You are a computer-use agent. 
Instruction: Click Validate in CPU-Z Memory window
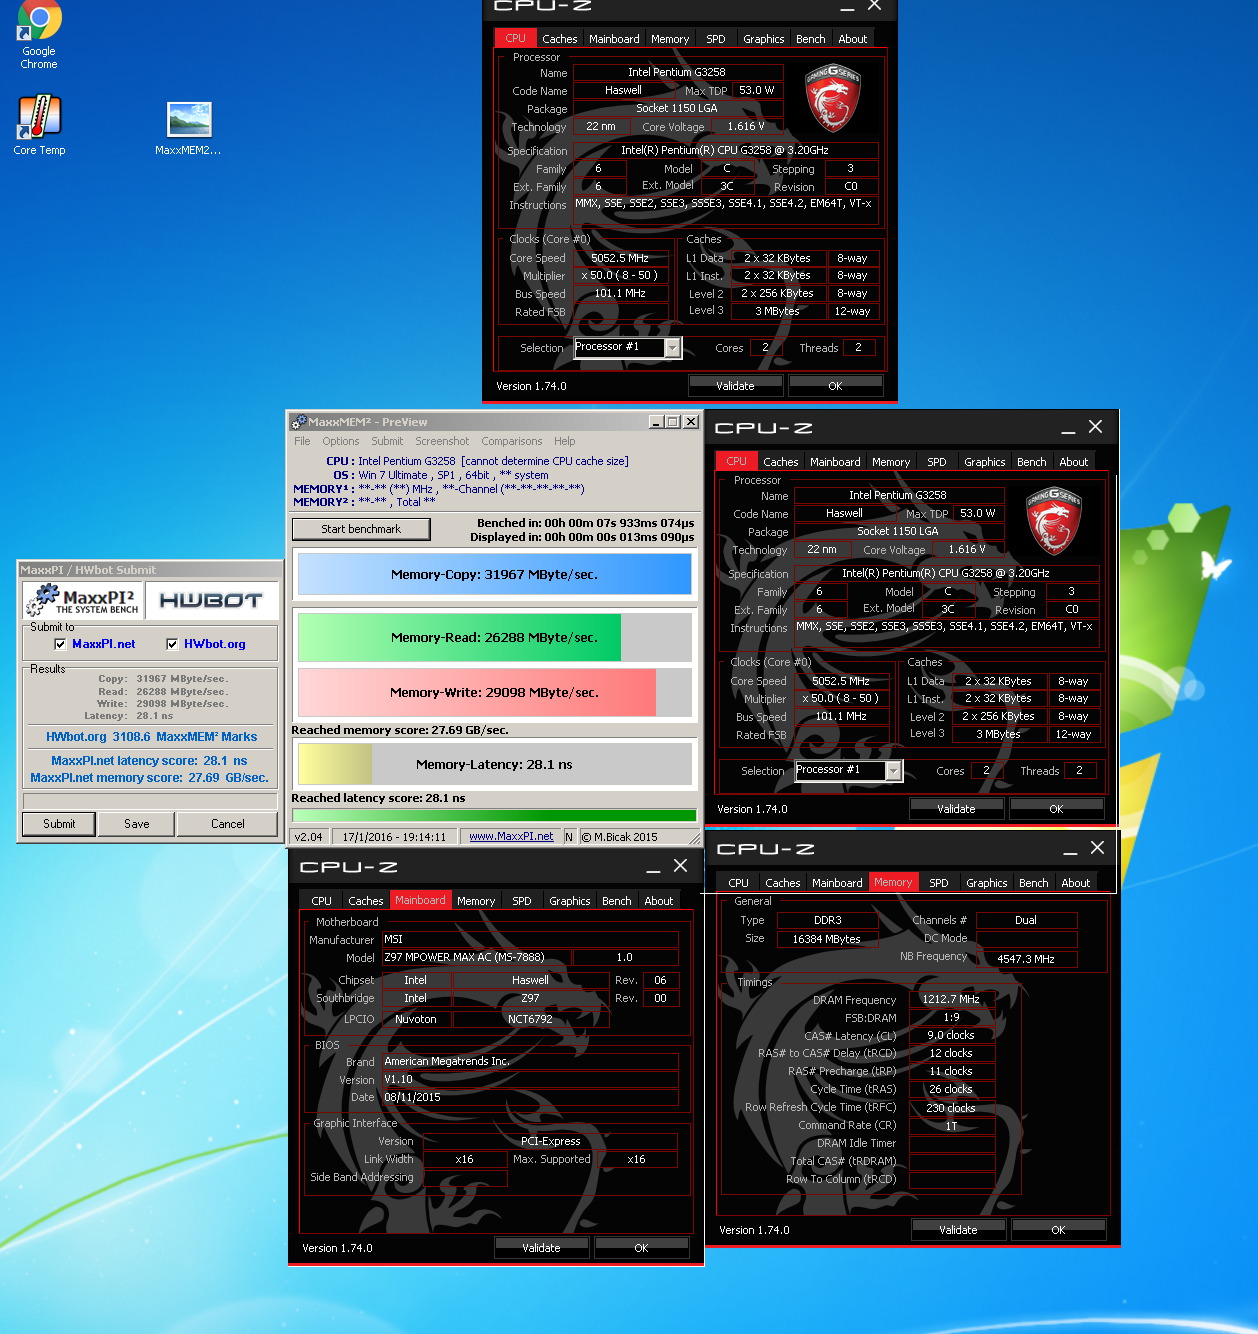(959, 1230)
